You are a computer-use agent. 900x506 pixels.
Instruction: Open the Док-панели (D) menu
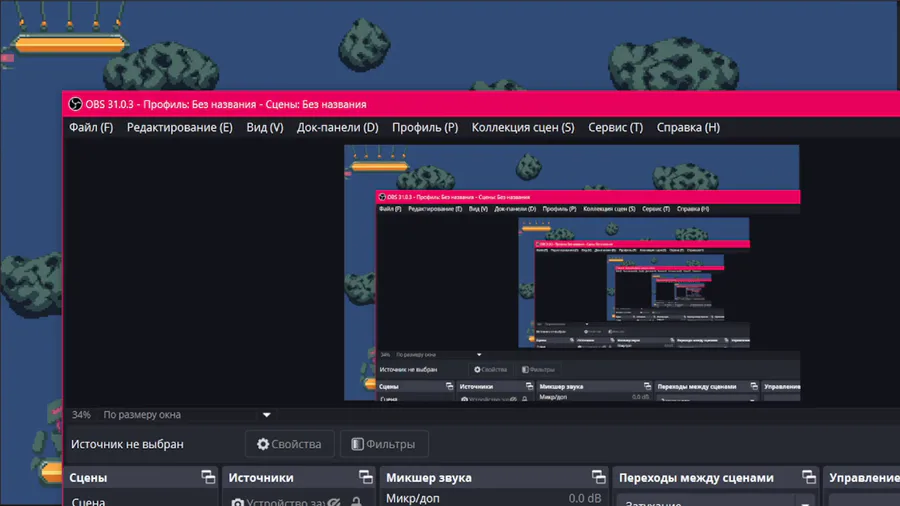tap(338, 127)
